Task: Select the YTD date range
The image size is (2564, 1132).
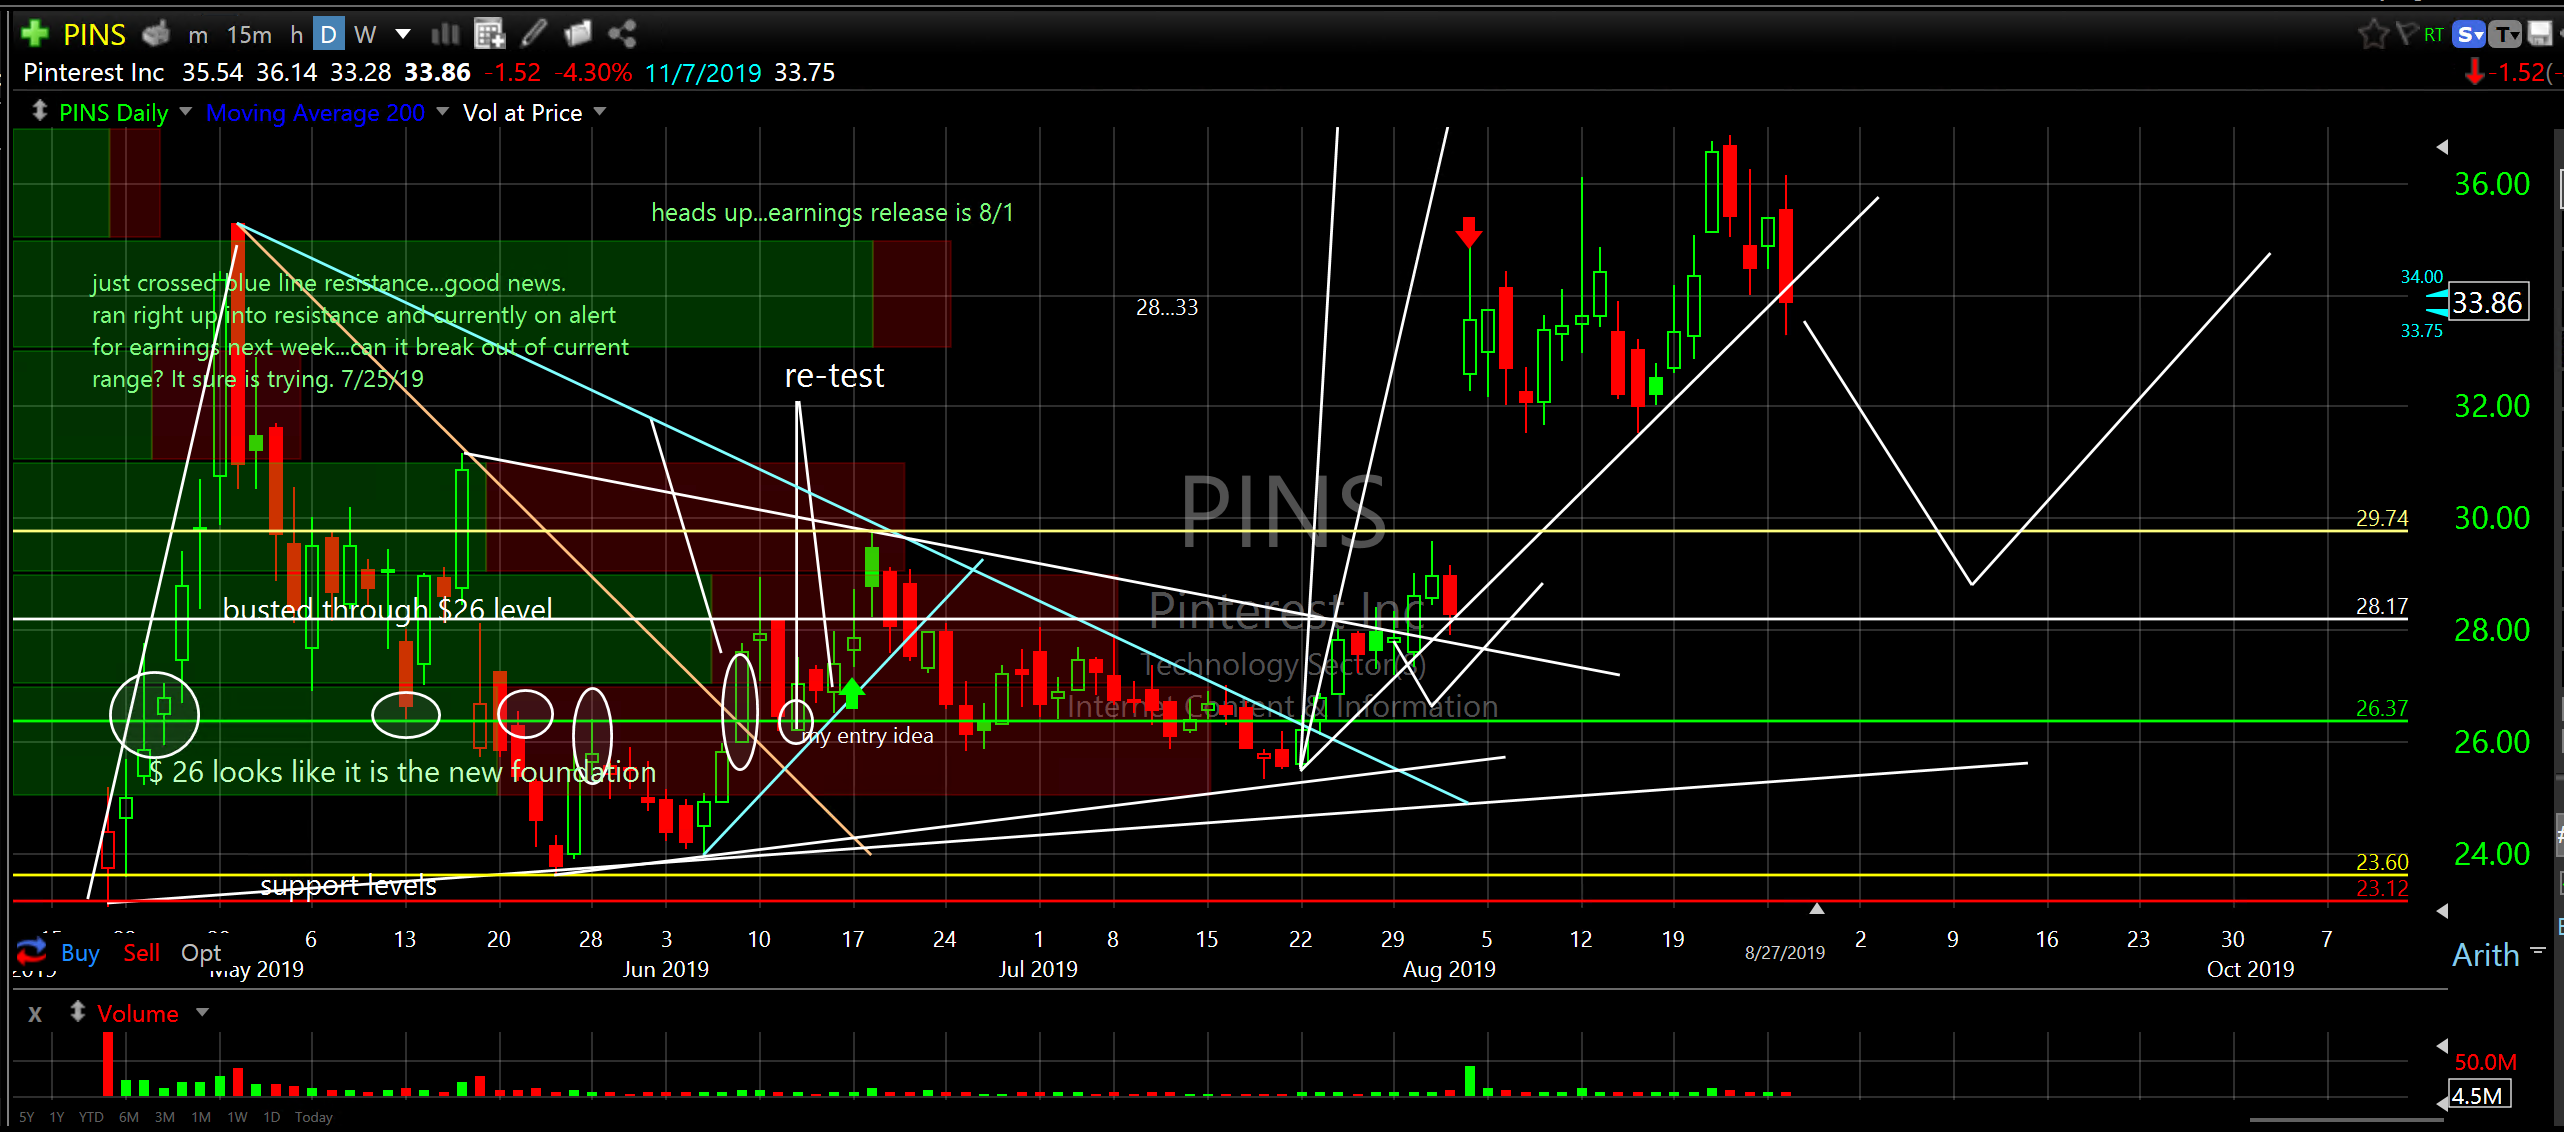Action: [x=91, y=1117]
